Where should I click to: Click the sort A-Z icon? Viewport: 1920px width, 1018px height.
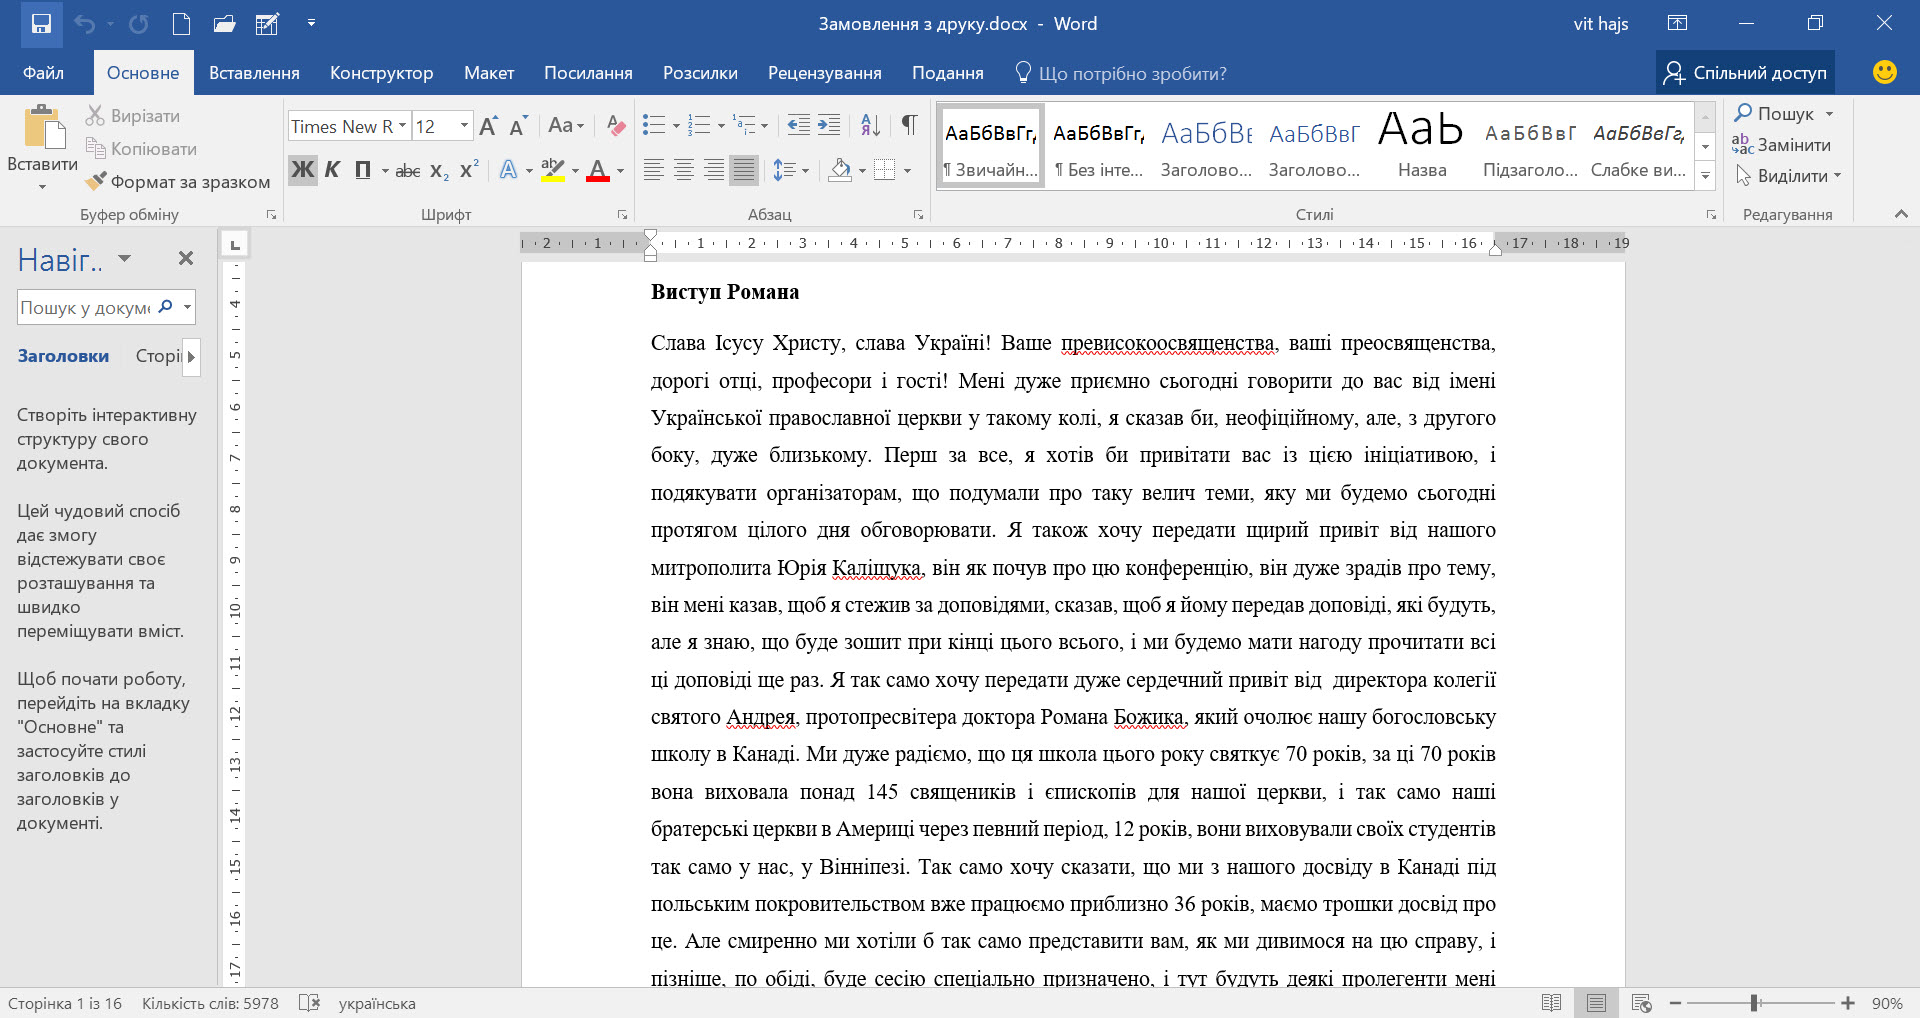pos(870,125)
